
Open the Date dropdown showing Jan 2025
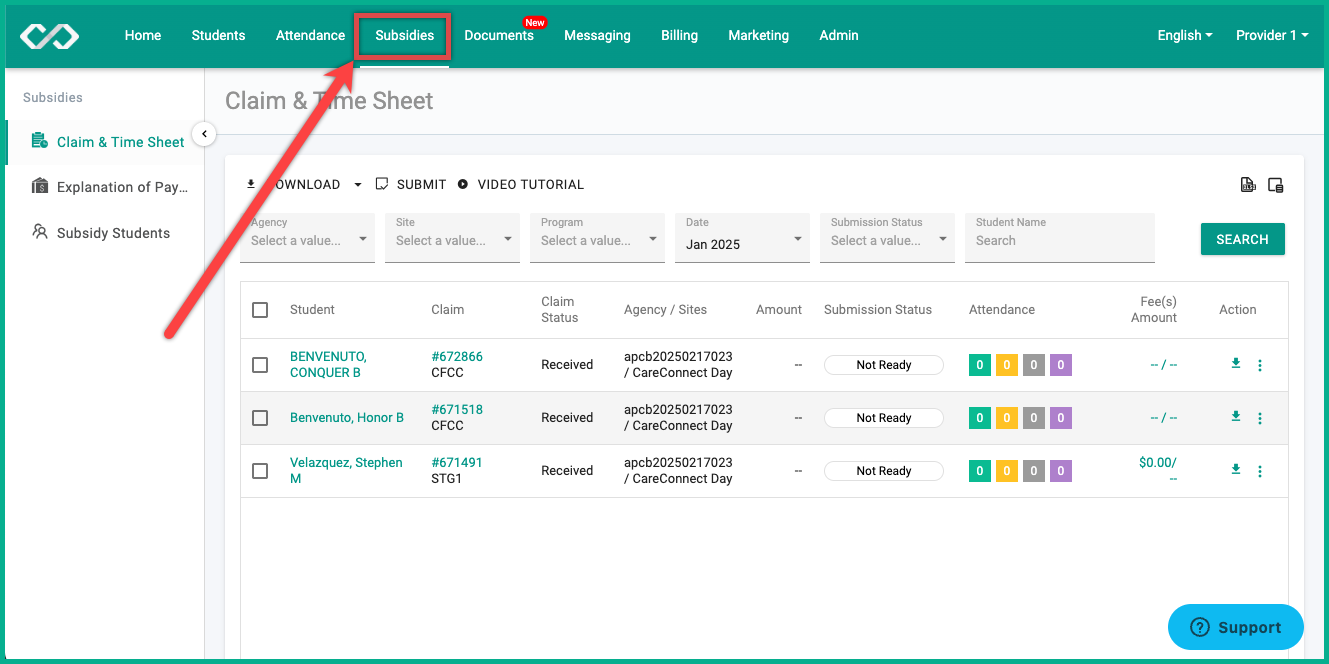(742, 238)
